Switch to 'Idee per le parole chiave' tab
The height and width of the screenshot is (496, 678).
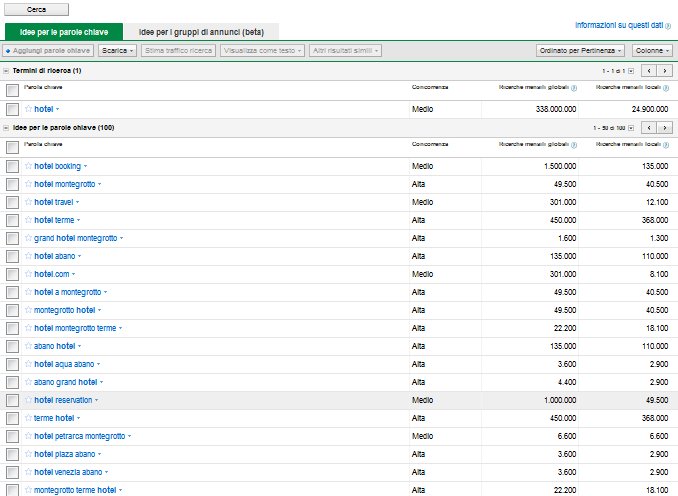pyautogui.click(x=64, y=32)
